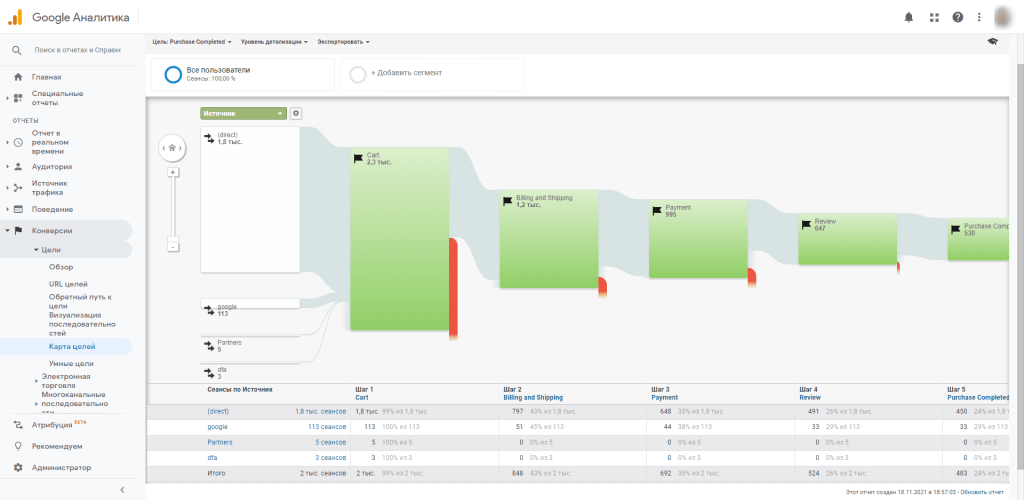Open the Google apps grid icon

934,17
